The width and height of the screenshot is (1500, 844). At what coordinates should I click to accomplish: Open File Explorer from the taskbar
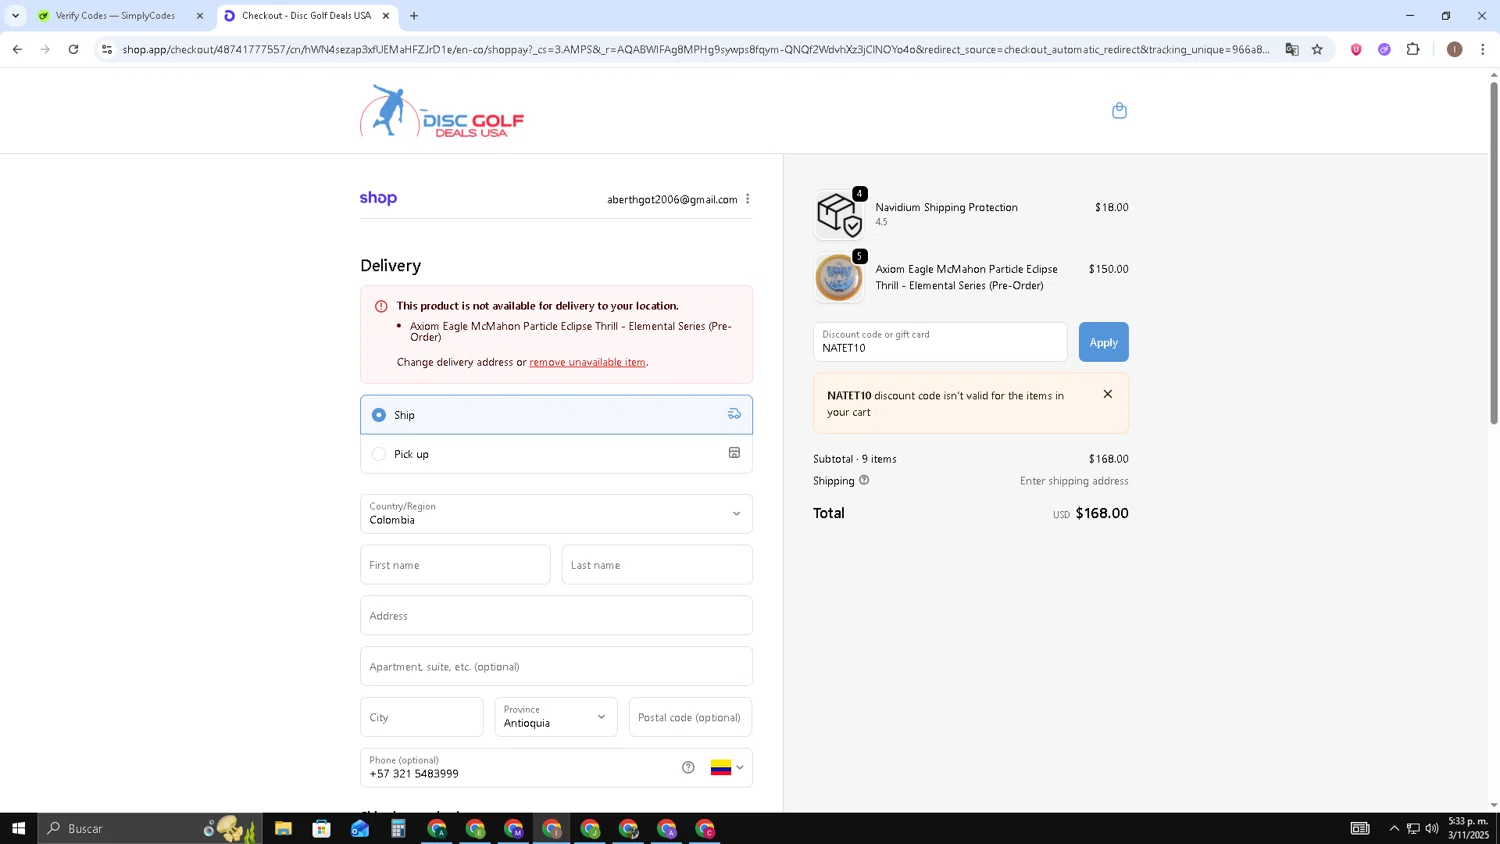(x=283, y=828)
